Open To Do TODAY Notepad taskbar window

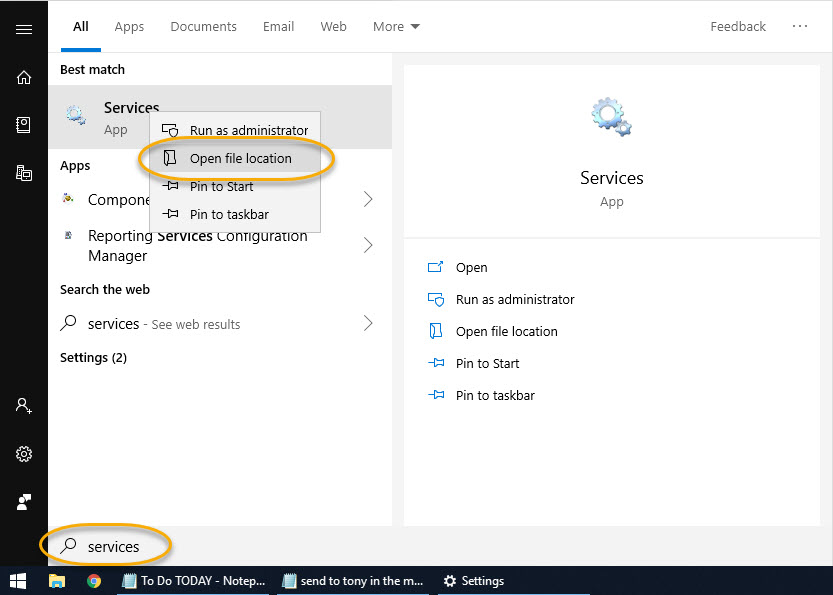194,581
